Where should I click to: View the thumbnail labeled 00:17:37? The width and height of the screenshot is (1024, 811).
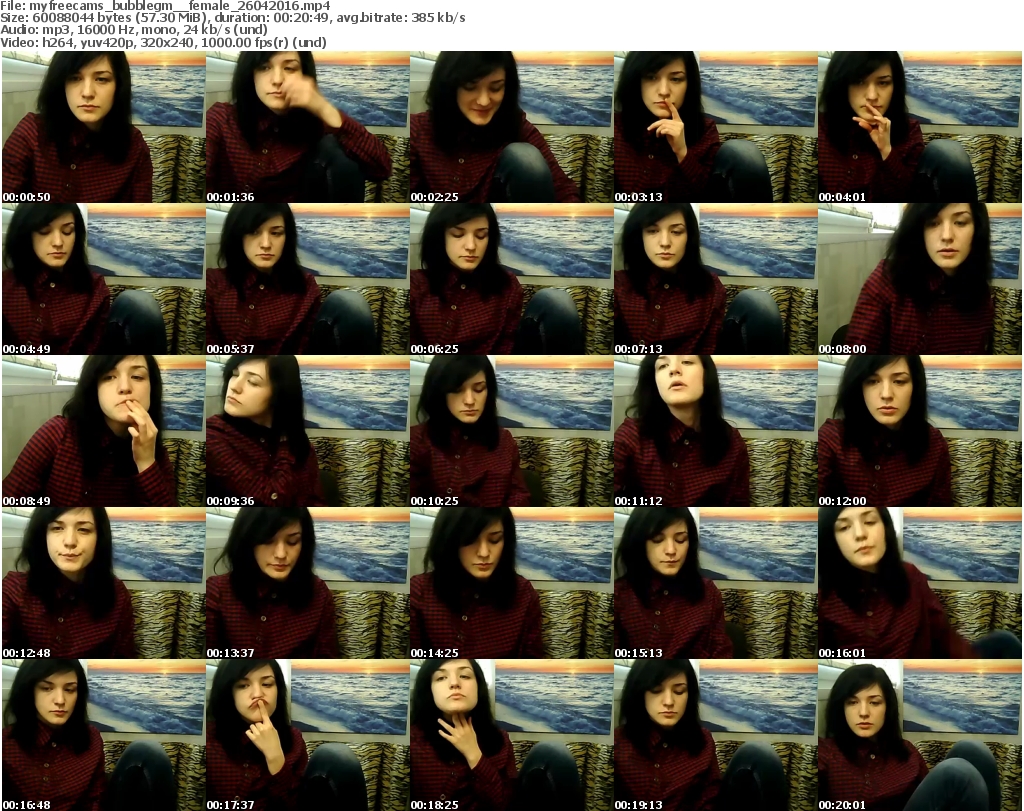(x=308, y=735)
